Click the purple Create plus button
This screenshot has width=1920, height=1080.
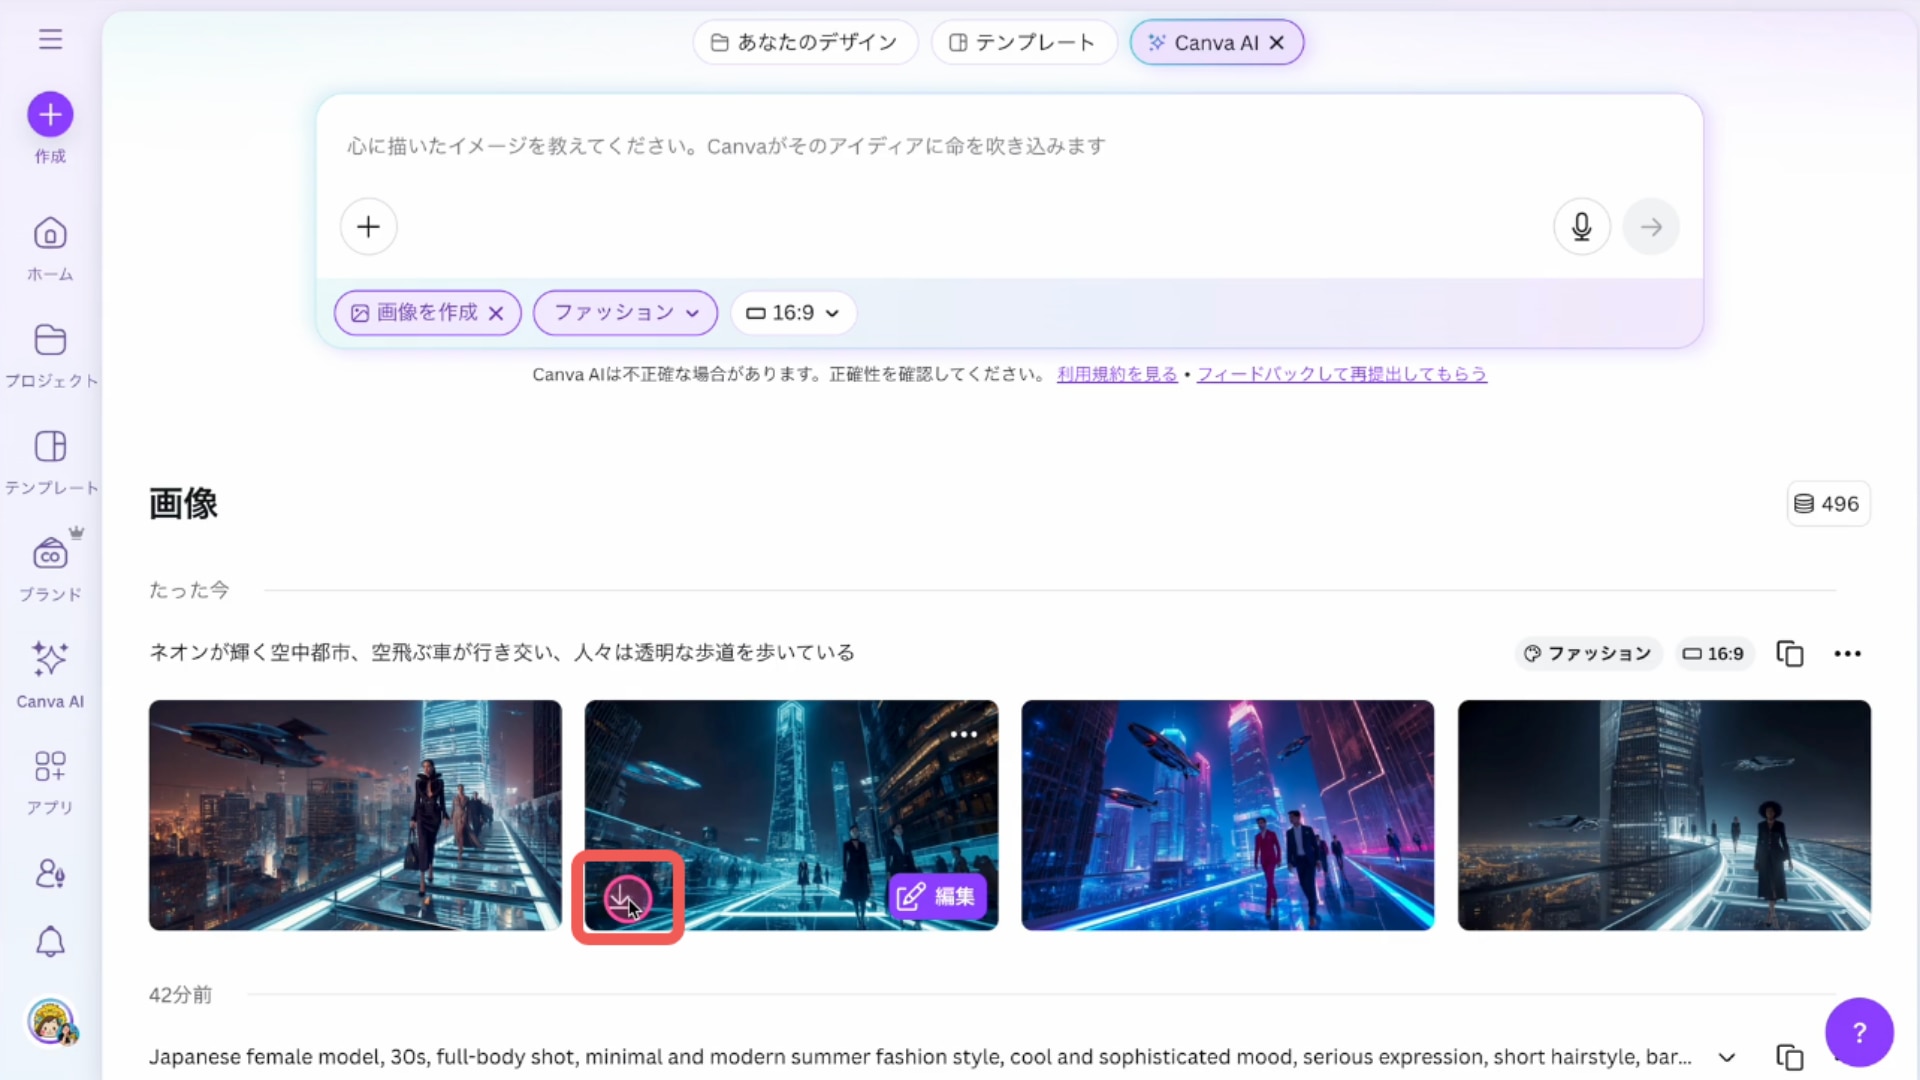50,115
